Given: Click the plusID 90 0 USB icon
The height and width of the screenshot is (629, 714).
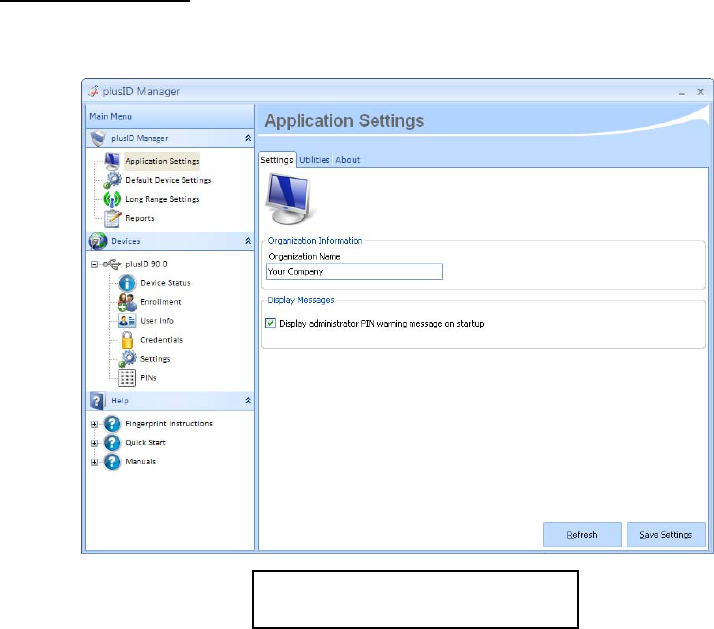Looking at the screenshot, I should 112,264.
